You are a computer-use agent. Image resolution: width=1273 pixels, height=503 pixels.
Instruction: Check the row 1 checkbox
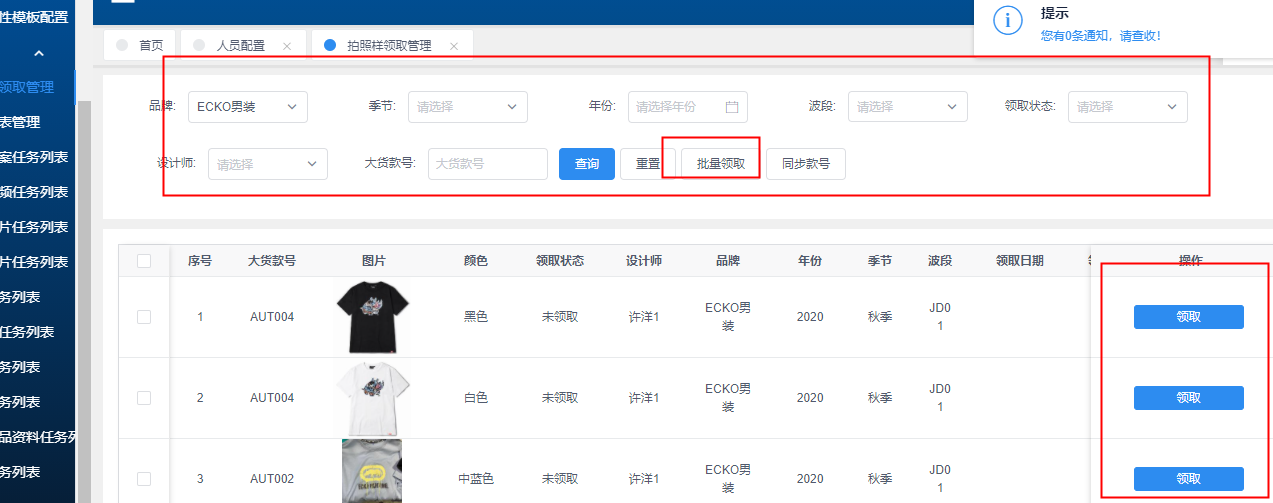(x=144, y=317)
